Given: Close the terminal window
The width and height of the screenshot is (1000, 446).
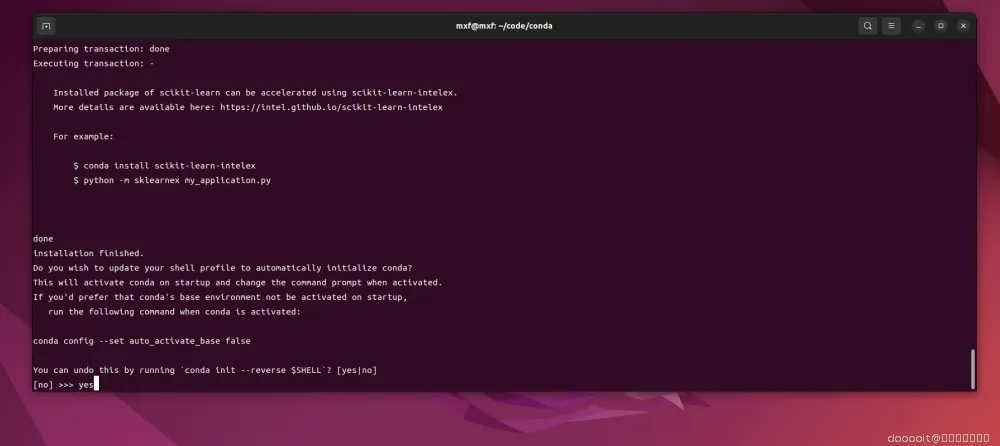Looking at the screenshot, I should point(964,26).
